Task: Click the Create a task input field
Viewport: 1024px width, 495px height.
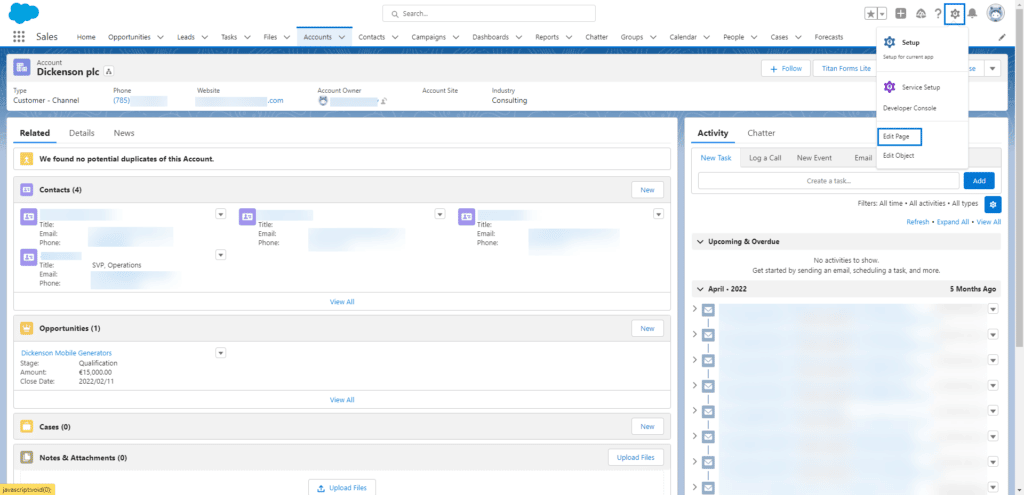Action: pos(829,181)
